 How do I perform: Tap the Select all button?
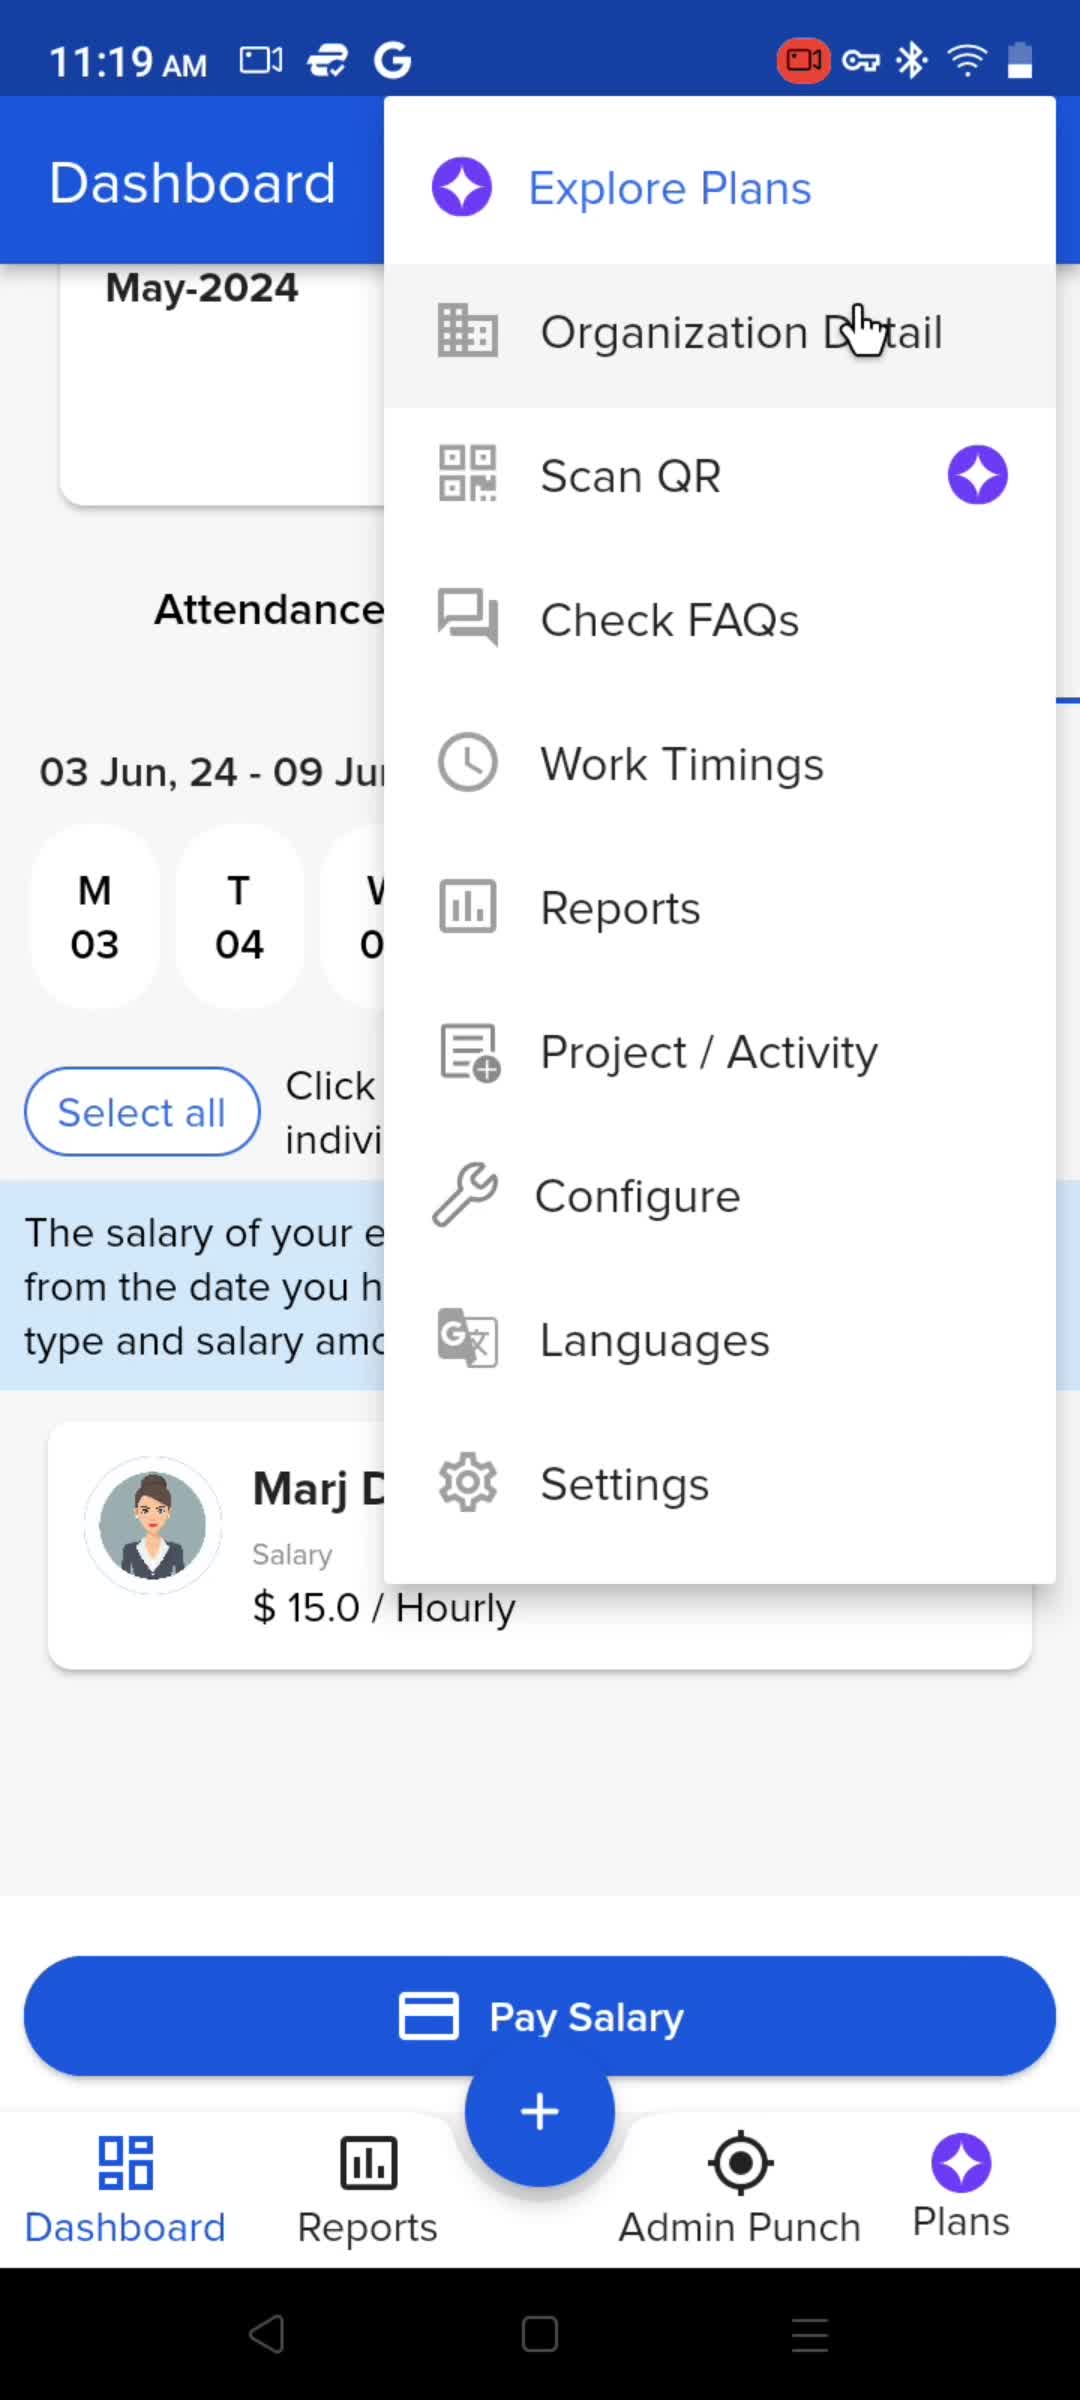(142, 1112)
